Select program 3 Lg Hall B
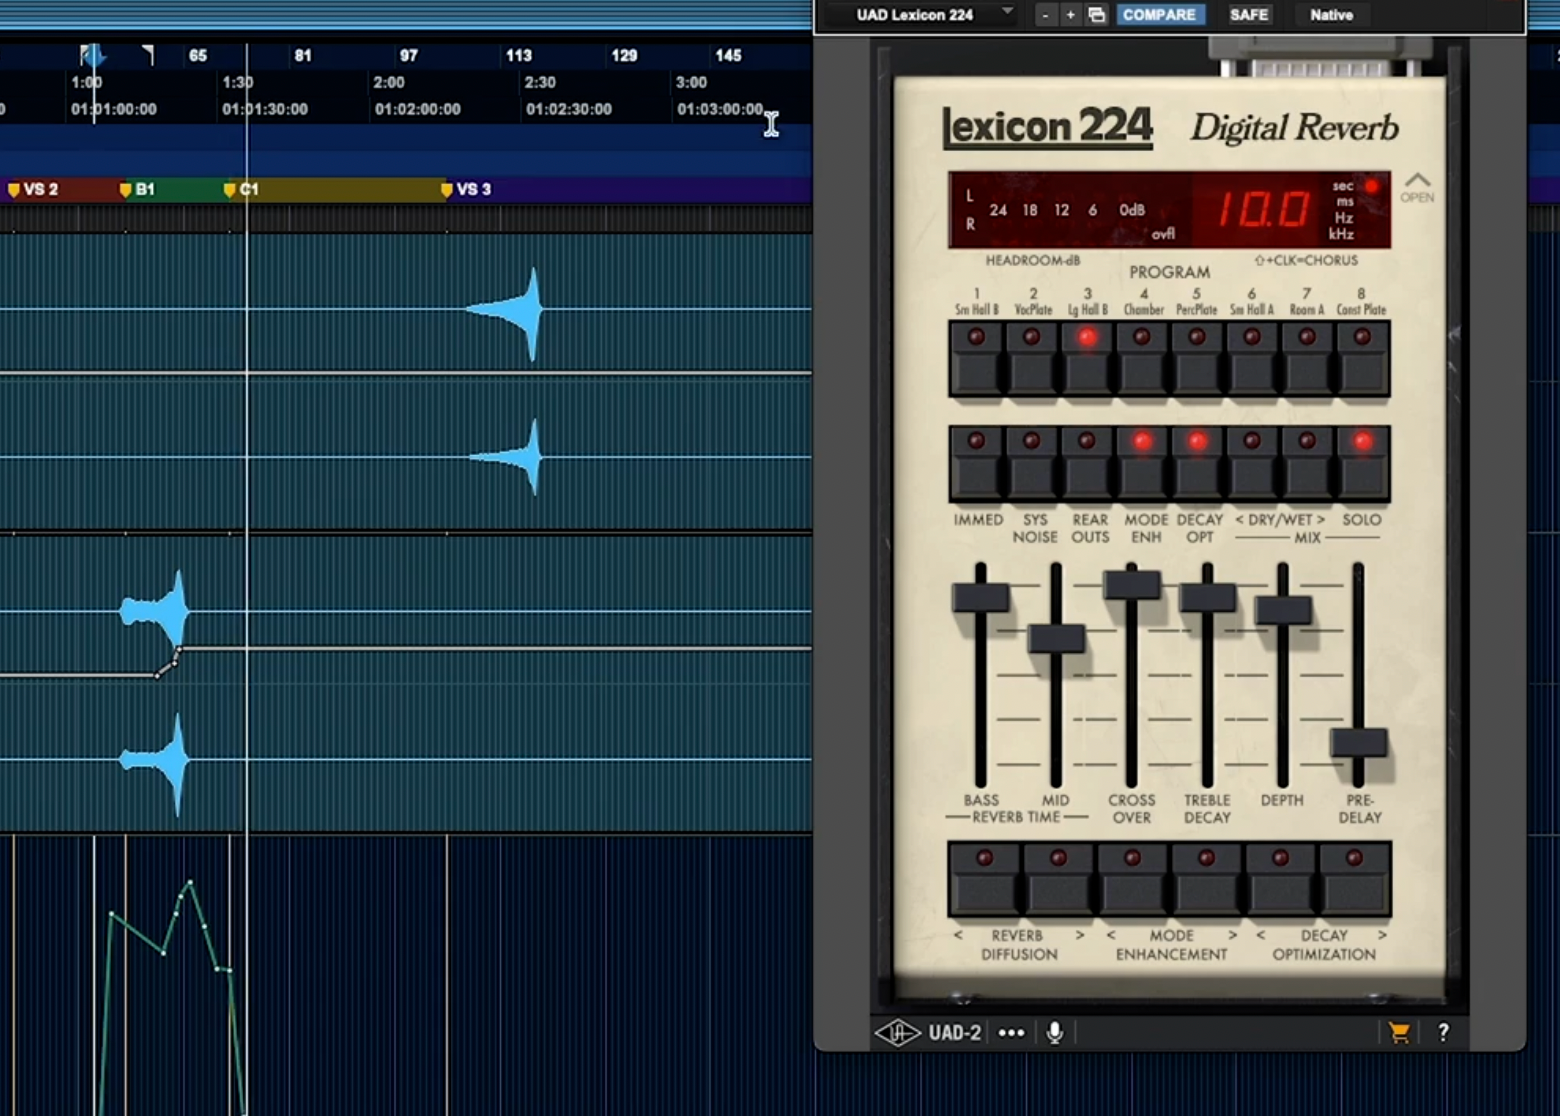The width and height of the screenshot is (1560, 1116). pyautogui.click(x=1087, y=361)
